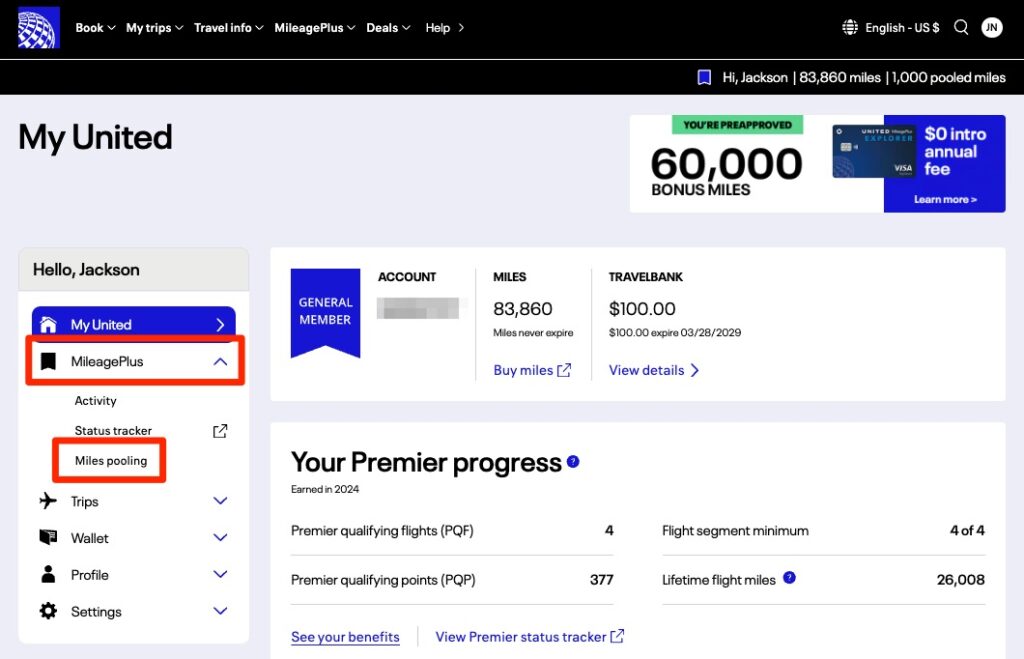This screenshot has width=1024, height=659.
Task: Open the Settings gear icon
Action: (x=48, y=611)
